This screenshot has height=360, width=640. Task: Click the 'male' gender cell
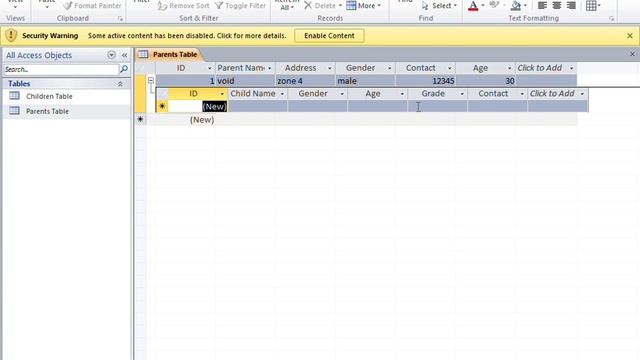point(365,81)
